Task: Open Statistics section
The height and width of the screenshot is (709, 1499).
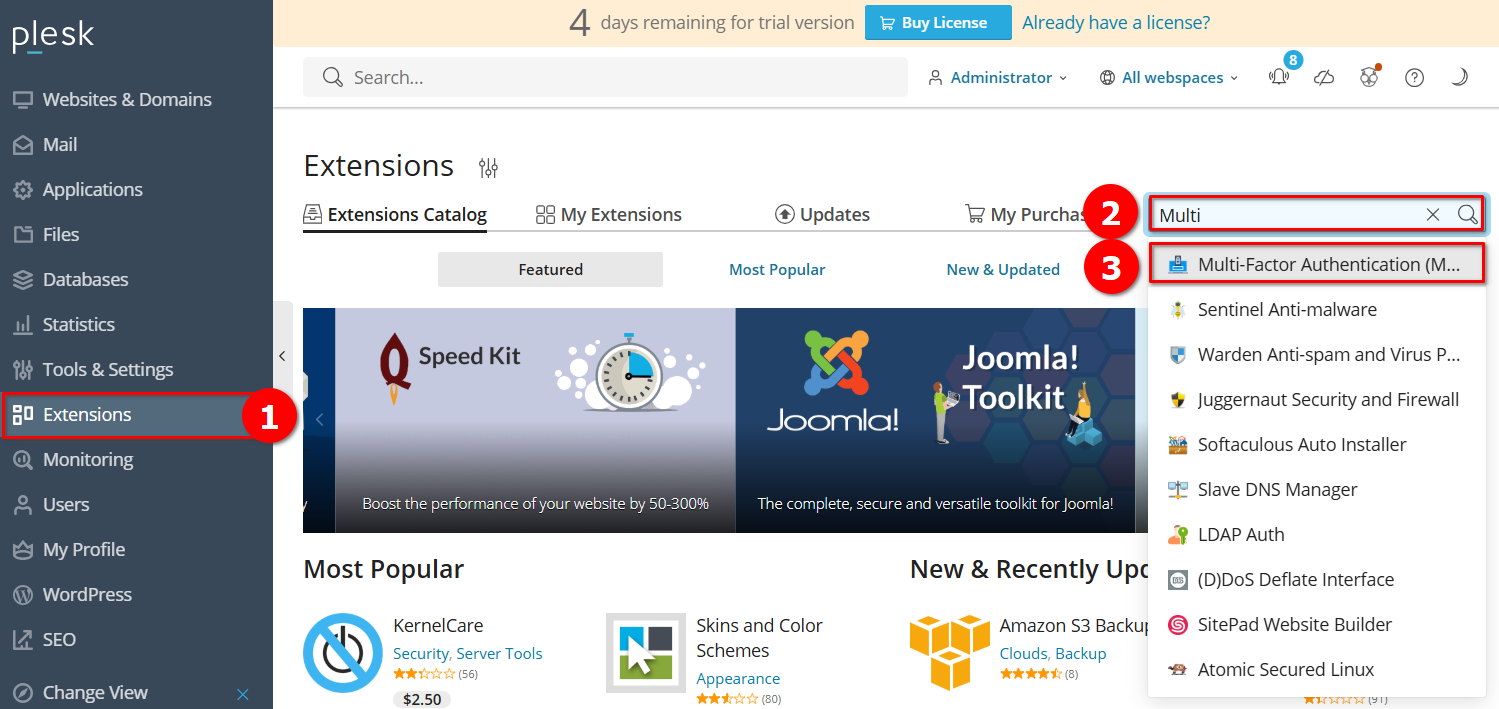Action: 78,324
